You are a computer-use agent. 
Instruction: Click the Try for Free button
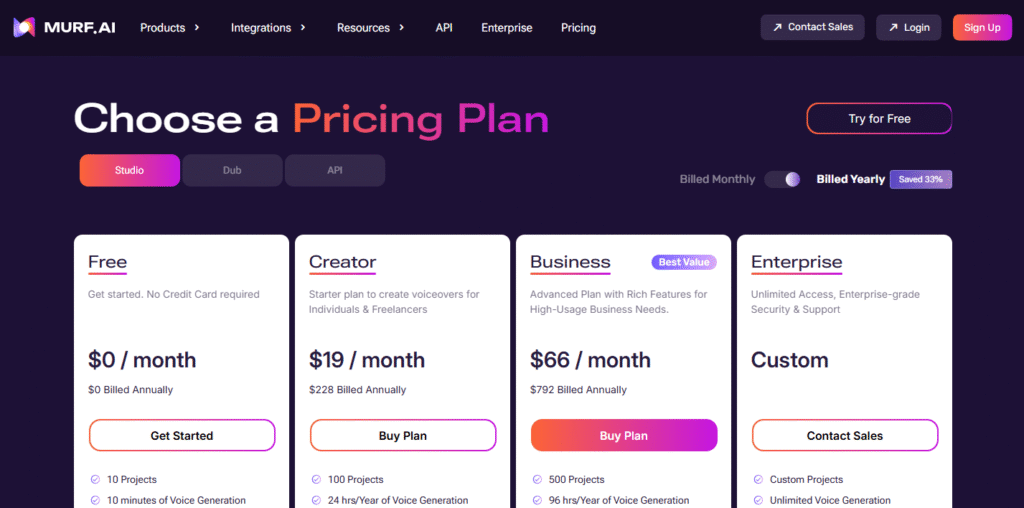tap(879, 118)
